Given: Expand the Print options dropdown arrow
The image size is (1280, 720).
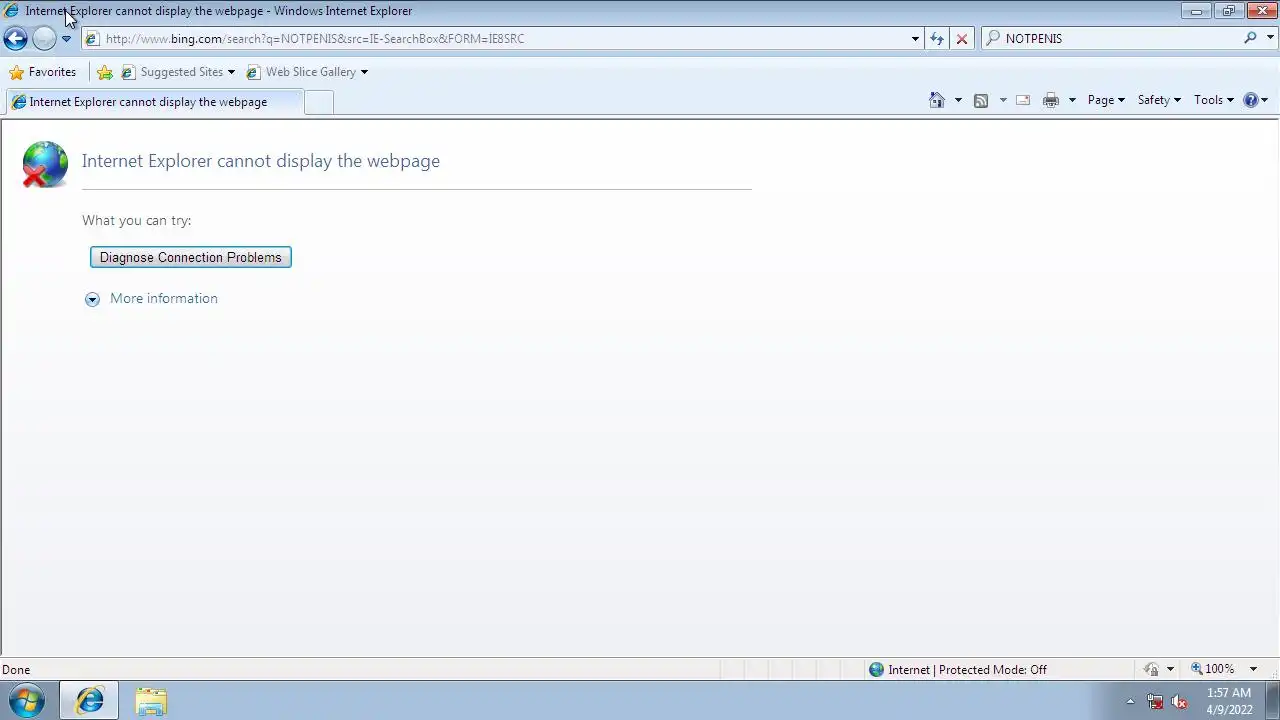Looking at the screenshot, I should pyautogui.click(x=1072, y=100).
